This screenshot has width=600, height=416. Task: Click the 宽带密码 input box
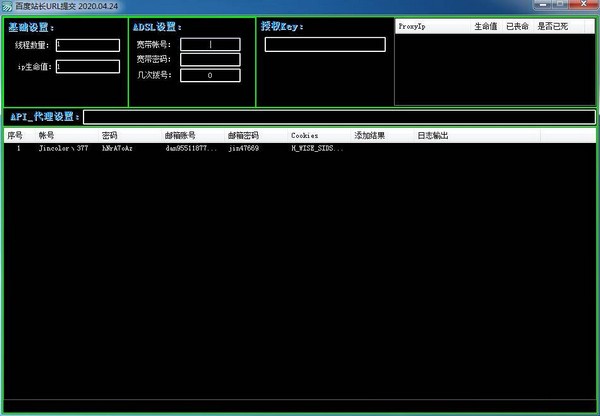click(210, 60)
